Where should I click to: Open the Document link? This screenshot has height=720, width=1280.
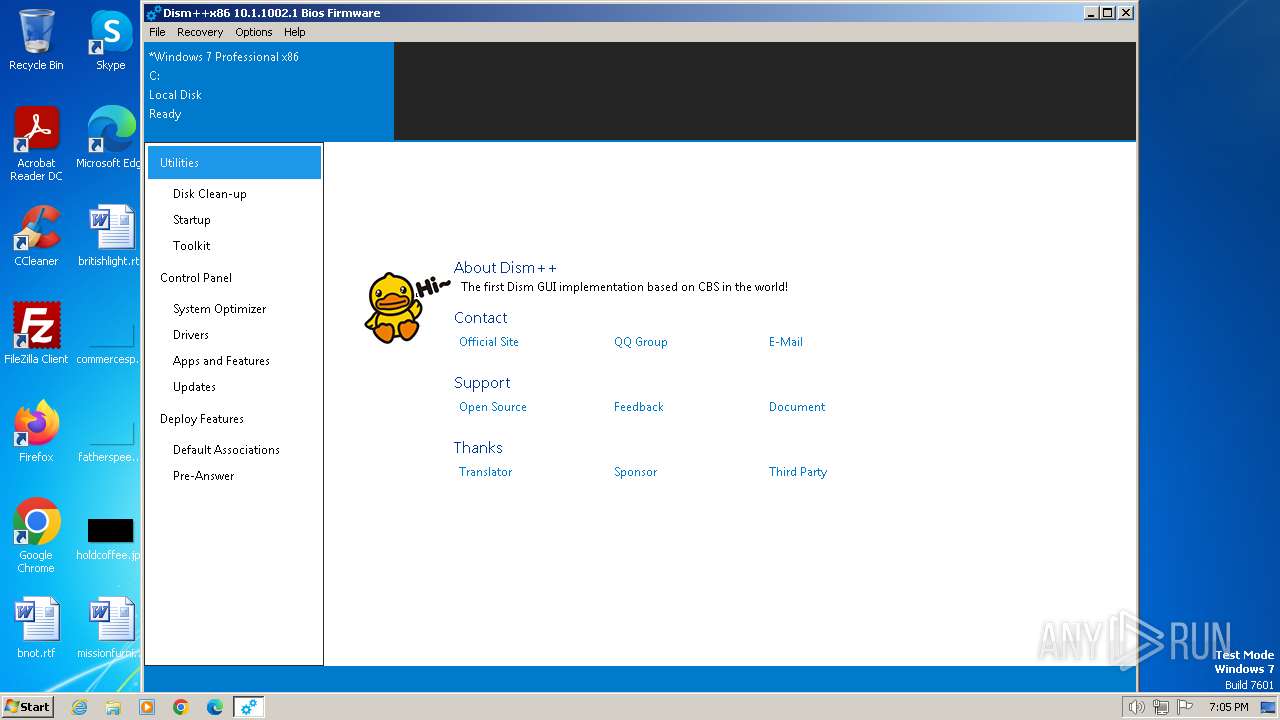(x=797, y=407)
